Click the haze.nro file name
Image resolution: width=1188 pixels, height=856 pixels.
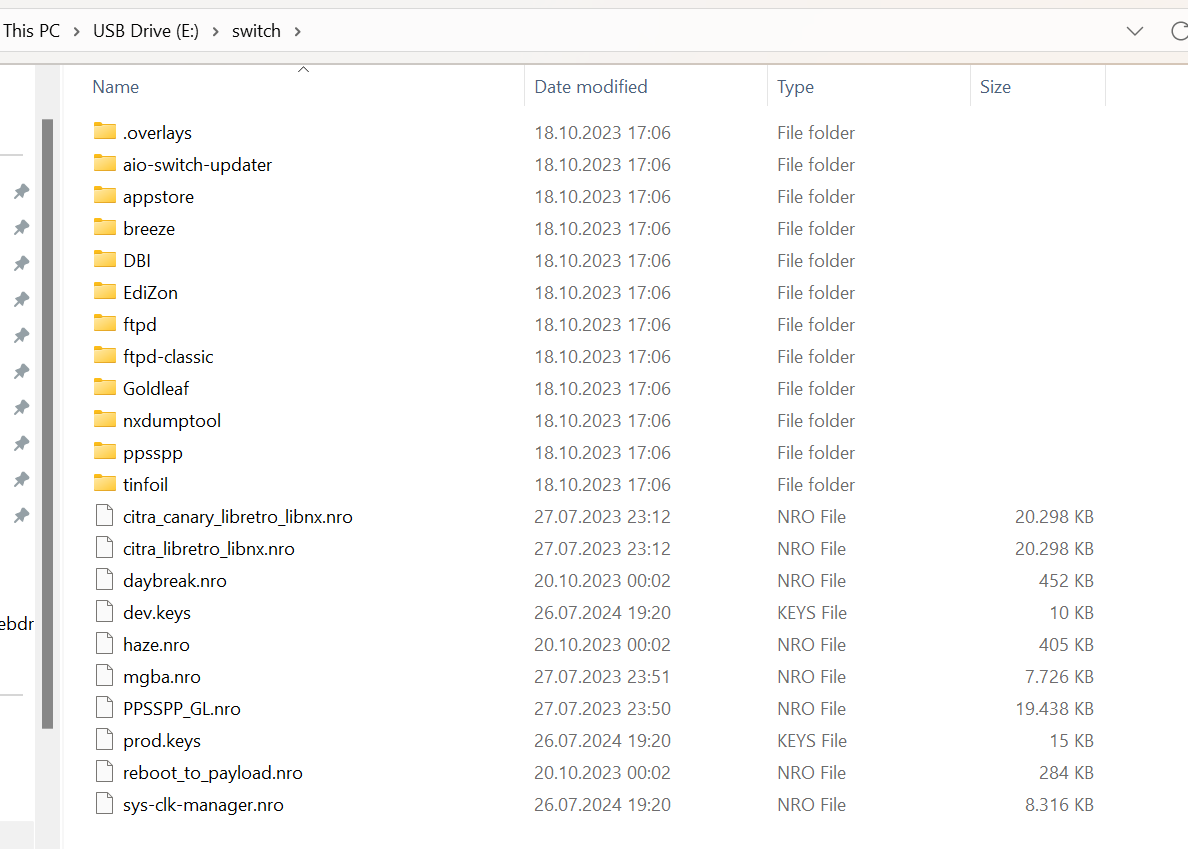pyautogui.click(x=157, y=645)
